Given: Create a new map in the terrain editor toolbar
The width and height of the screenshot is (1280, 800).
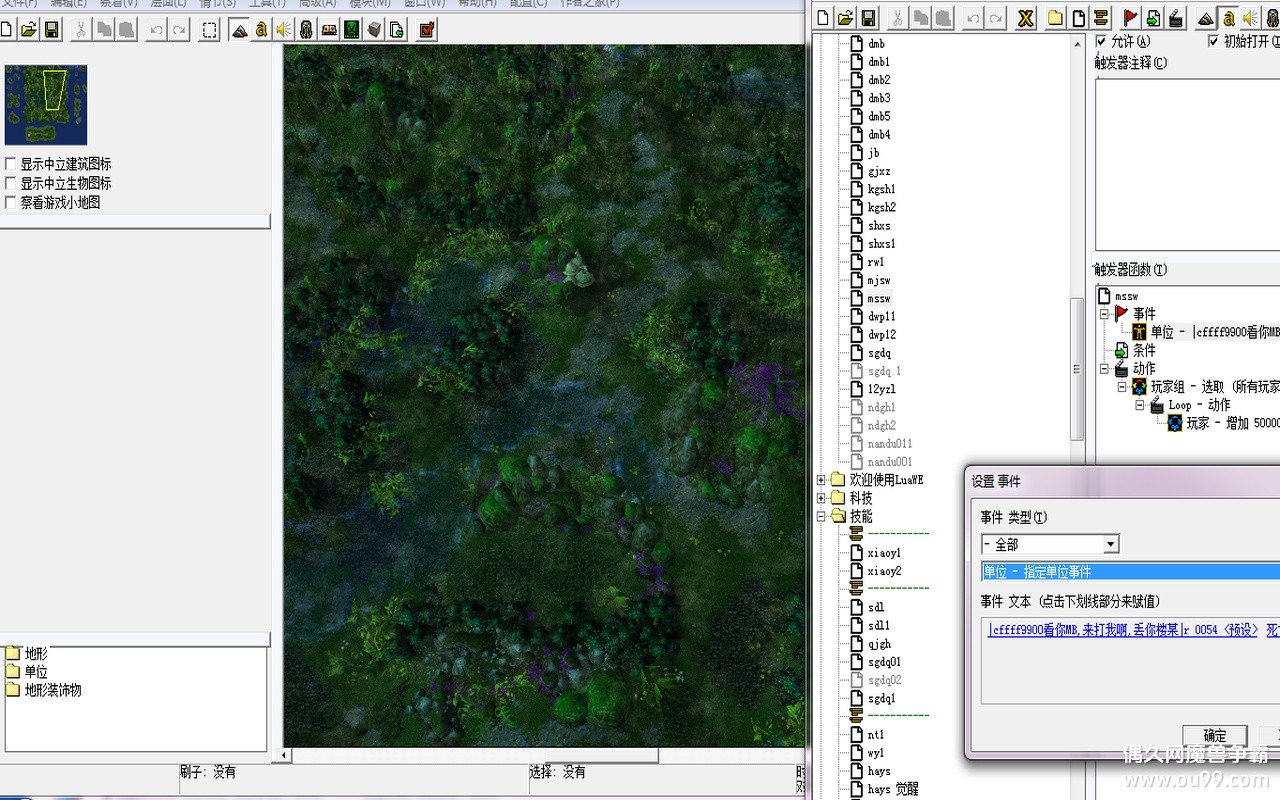Looking at the screenshot, I should click(x=7, y=30).
